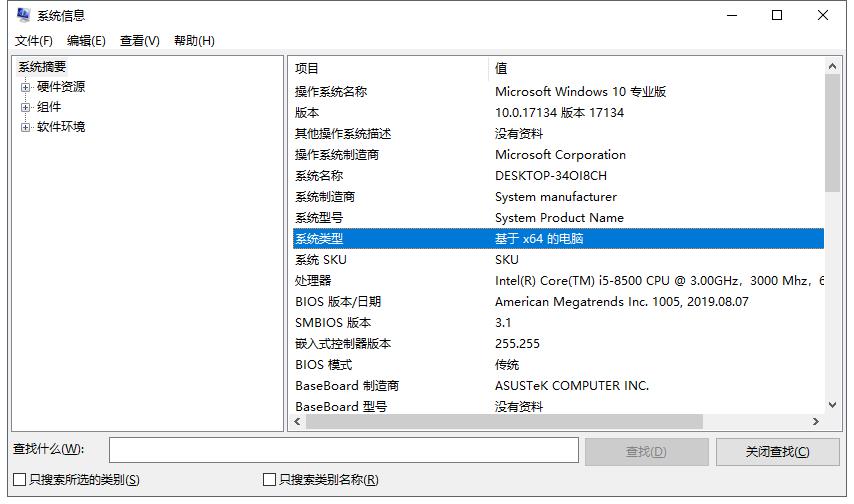The image size is (854, 504).
Task: Open the 查看(V) menu
Action: 139,41
